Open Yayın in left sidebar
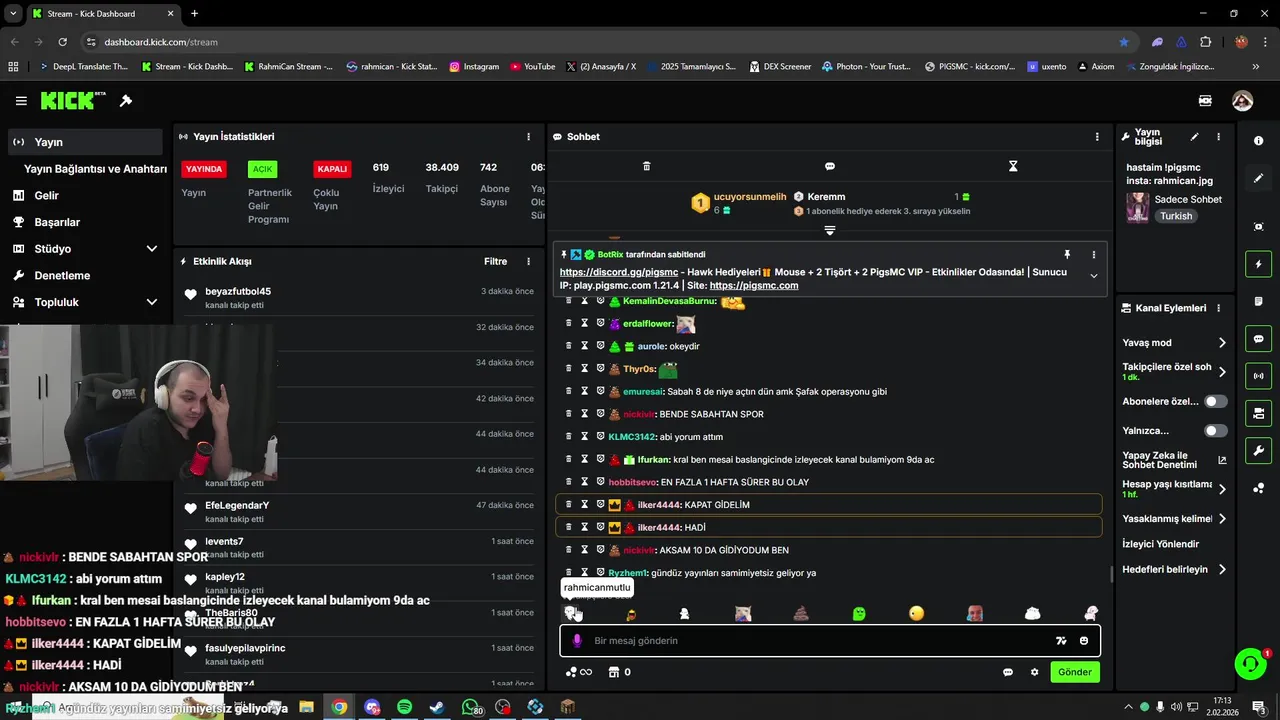 85,142
